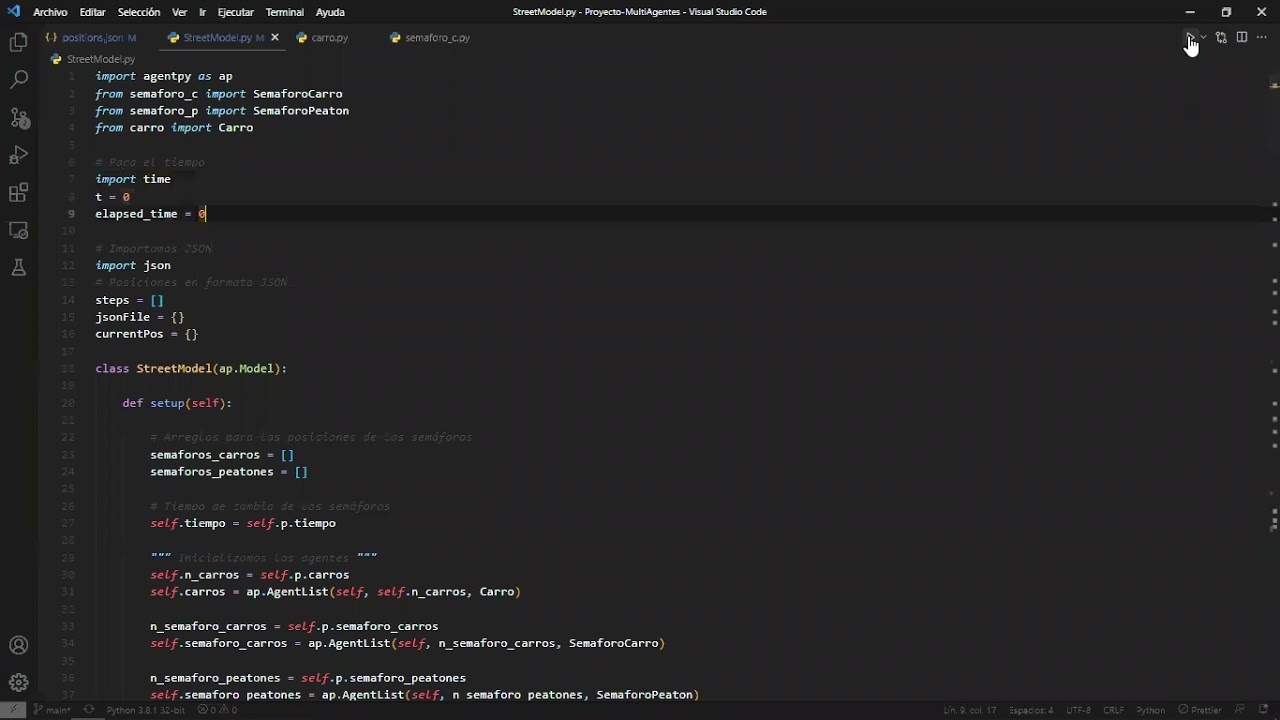Screen dimensions: 1280x720
Task: Open the Testing flask view
Action: tap(18, 267)
